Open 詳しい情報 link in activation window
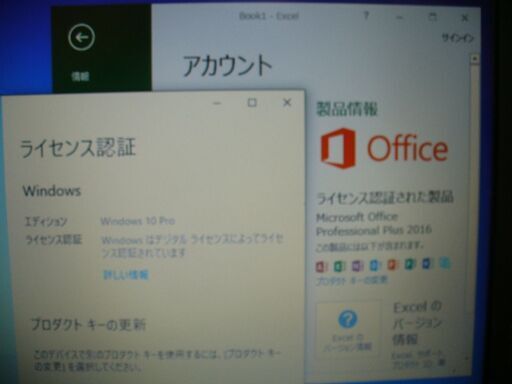The width and height of the screenshot is (512, 384). point(125,275)
